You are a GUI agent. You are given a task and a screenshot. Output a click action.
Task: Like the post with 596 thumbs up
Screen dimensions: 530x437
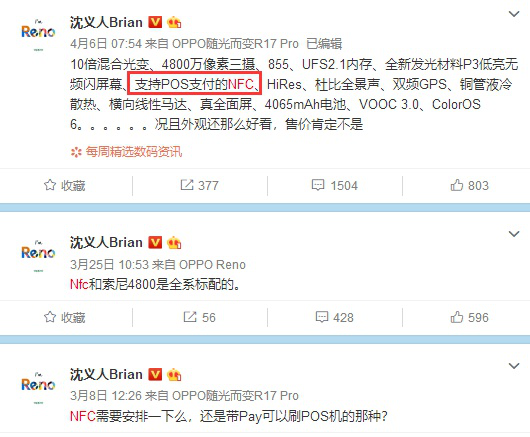tap(469, 317)
